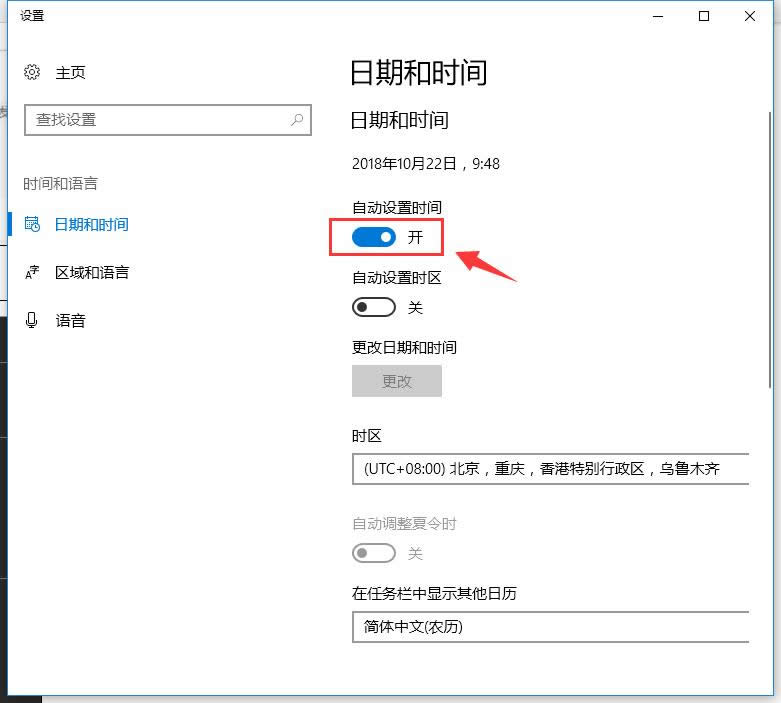Click inside the 查找设置 search field
This screenshot has width=781, height=703.
point(155,120)
